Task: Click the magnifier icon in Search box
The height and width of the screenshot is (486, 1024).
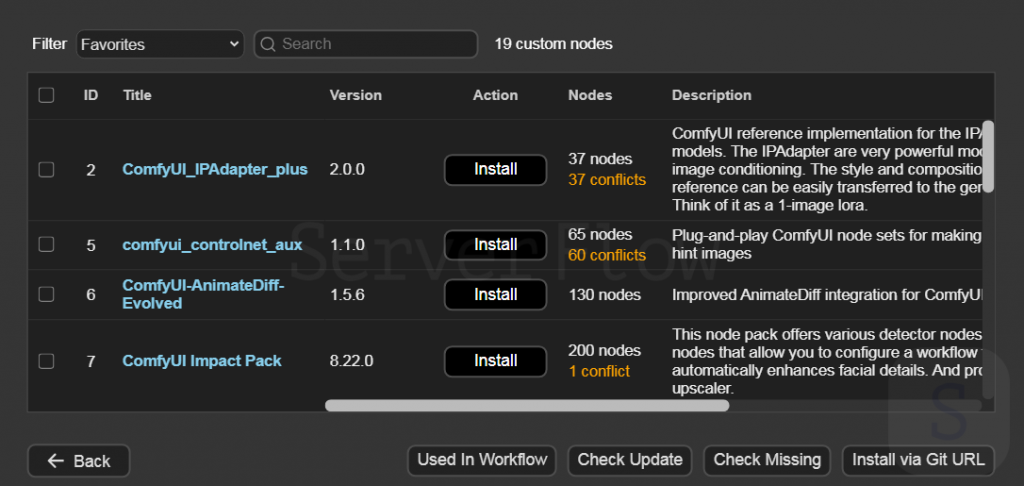Action: (x=267, y=44)
